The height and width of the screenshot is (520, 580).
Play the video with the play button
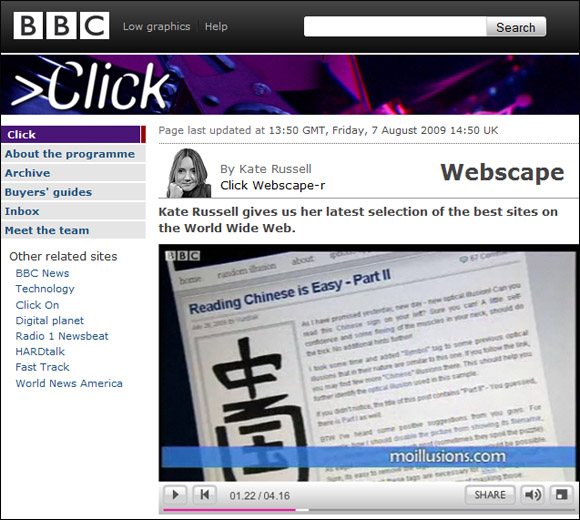(x=175, y=494)
